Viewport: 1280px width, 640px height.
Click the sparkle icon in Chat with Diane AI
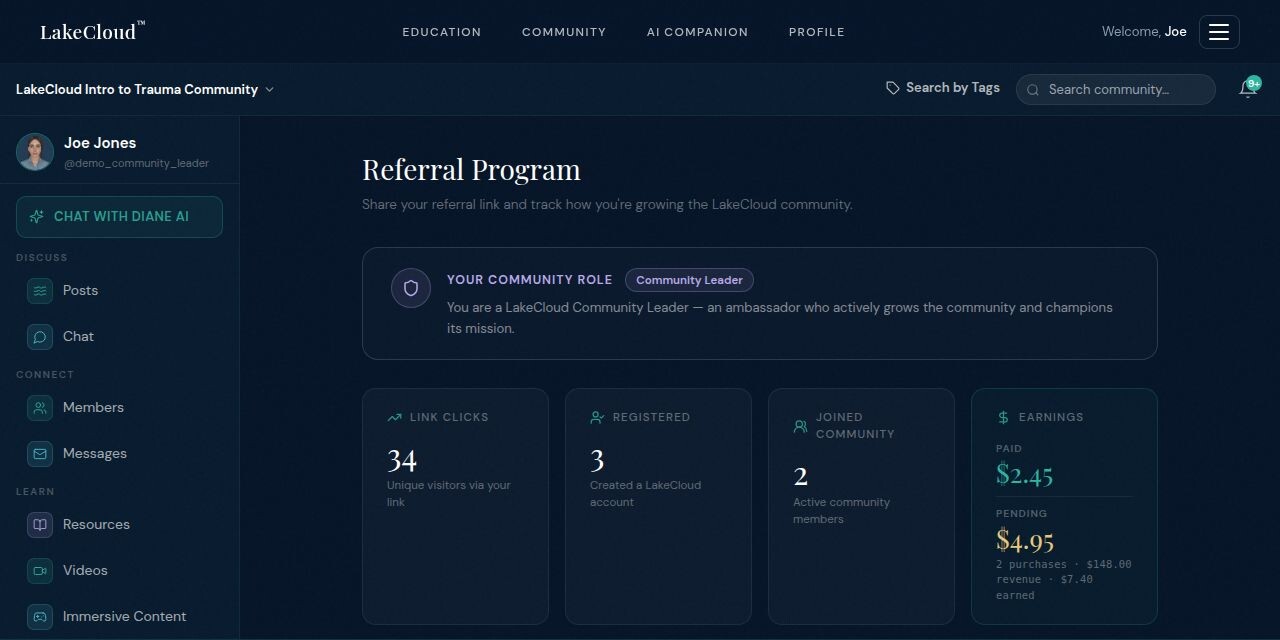click(37, 217)
